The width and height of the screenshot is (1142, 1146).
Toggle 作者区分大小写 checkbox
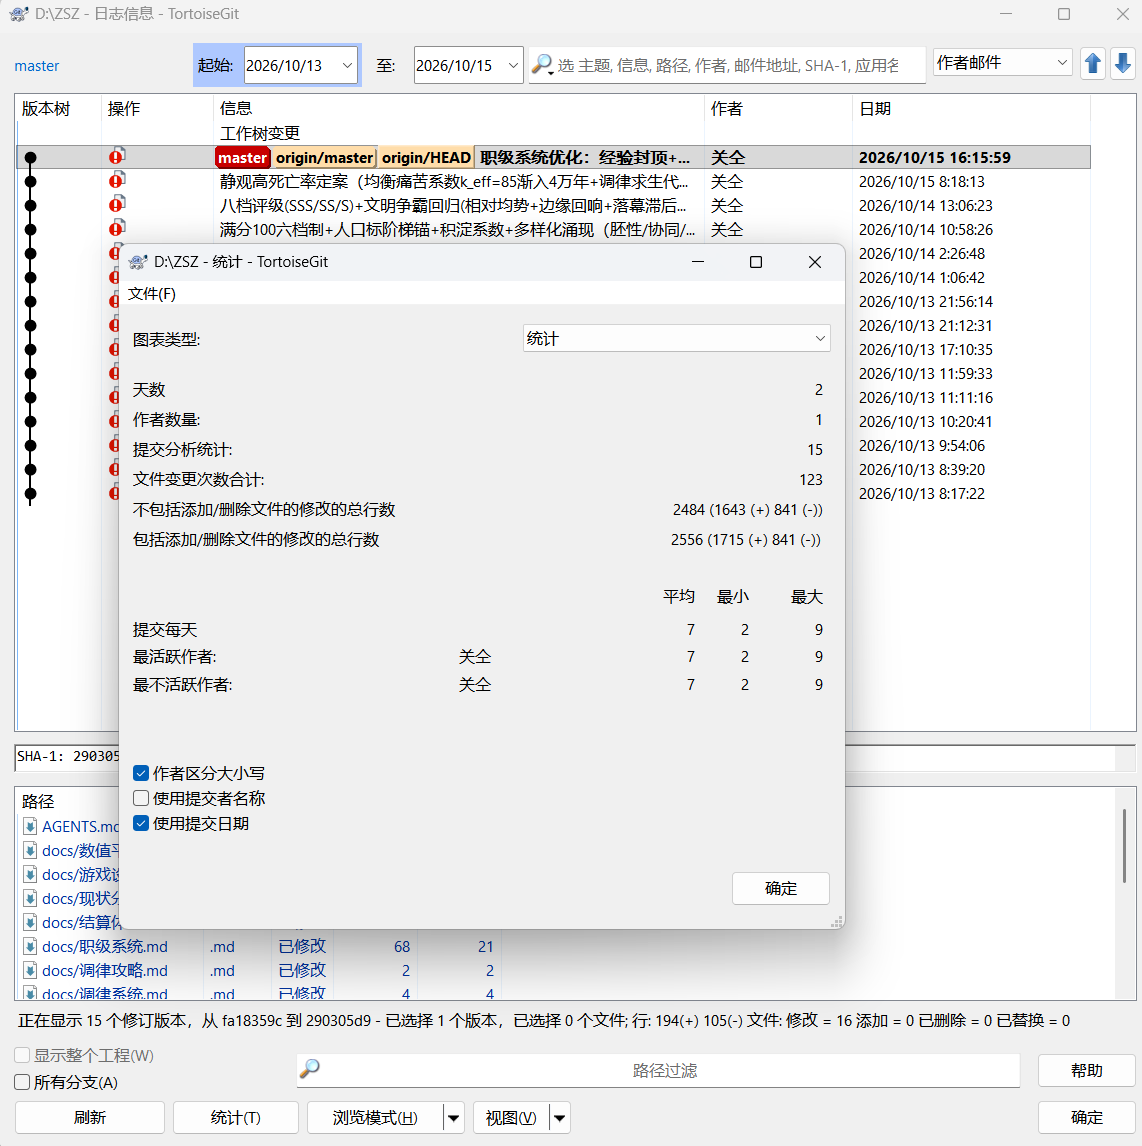coord(141,773)
